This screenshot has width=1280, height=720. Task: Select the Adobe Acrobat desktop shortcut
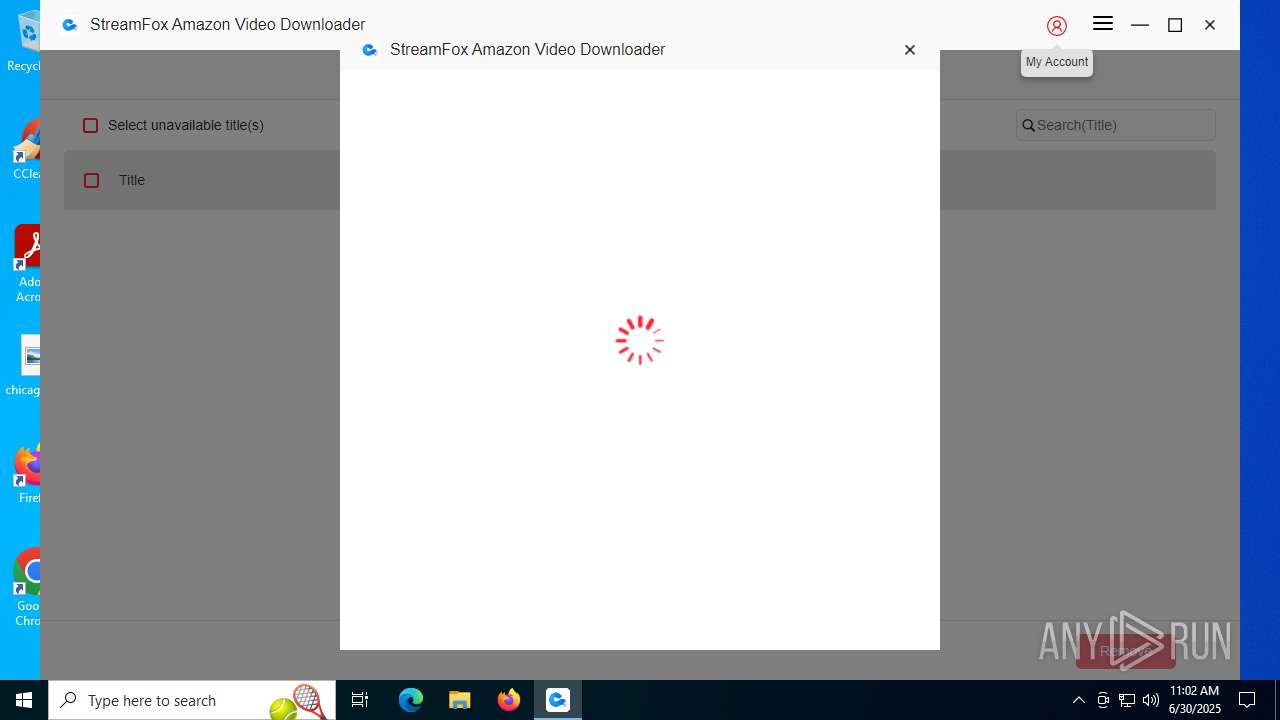tap(26, 265)
